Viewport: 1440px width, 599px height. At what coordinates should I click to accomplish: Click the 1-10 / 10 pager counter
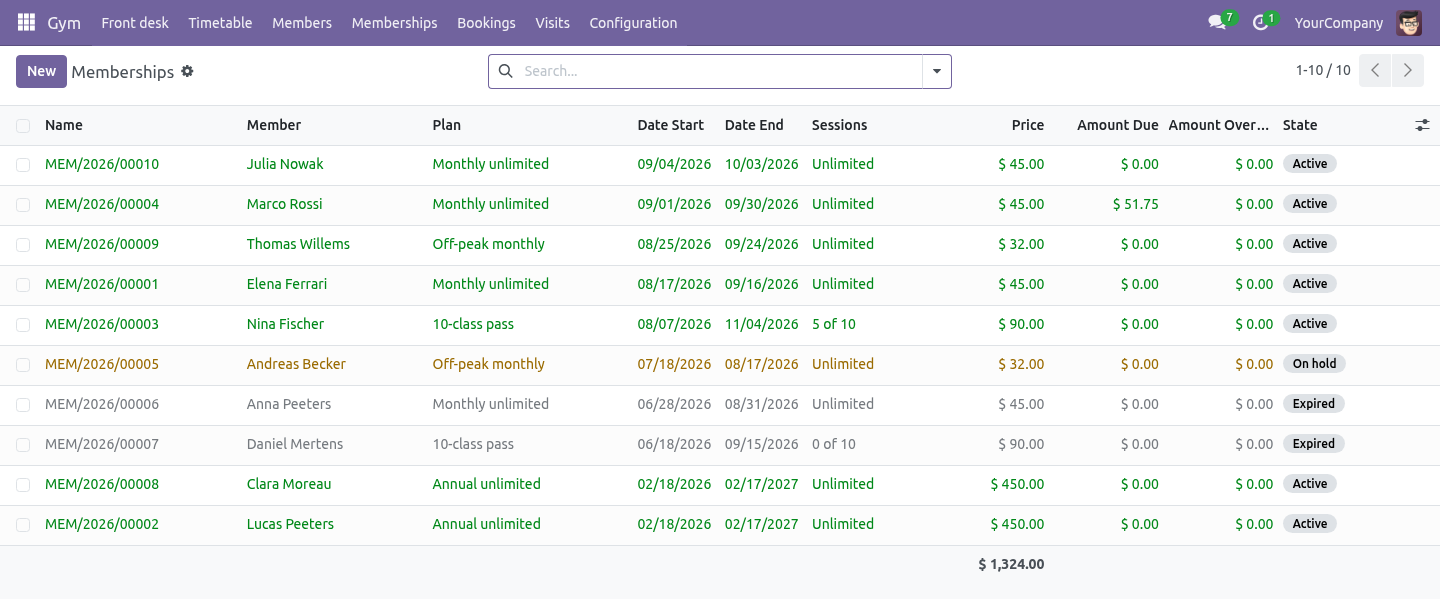(x=1323, y=70)
